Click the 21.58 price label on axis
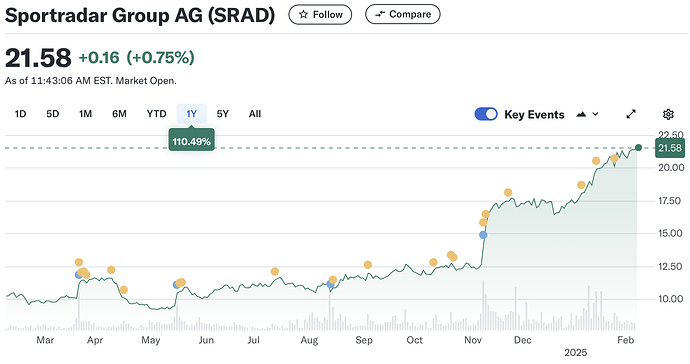 coord(669,148)
